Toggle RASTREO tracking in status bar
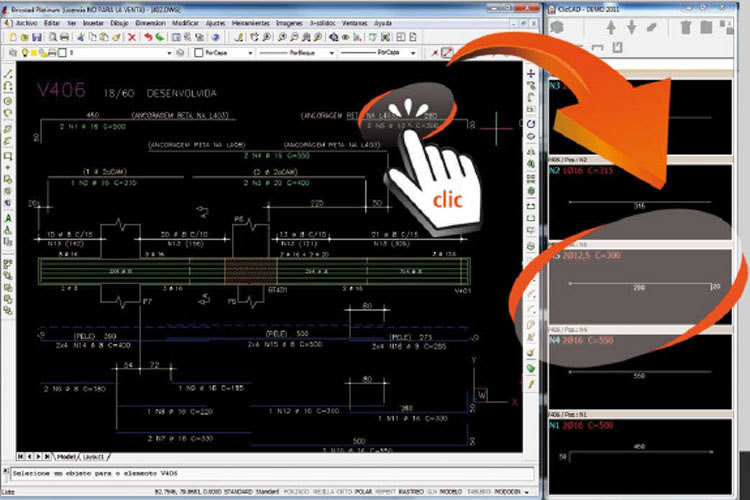 pyautogui.click(x=410, y=492)
